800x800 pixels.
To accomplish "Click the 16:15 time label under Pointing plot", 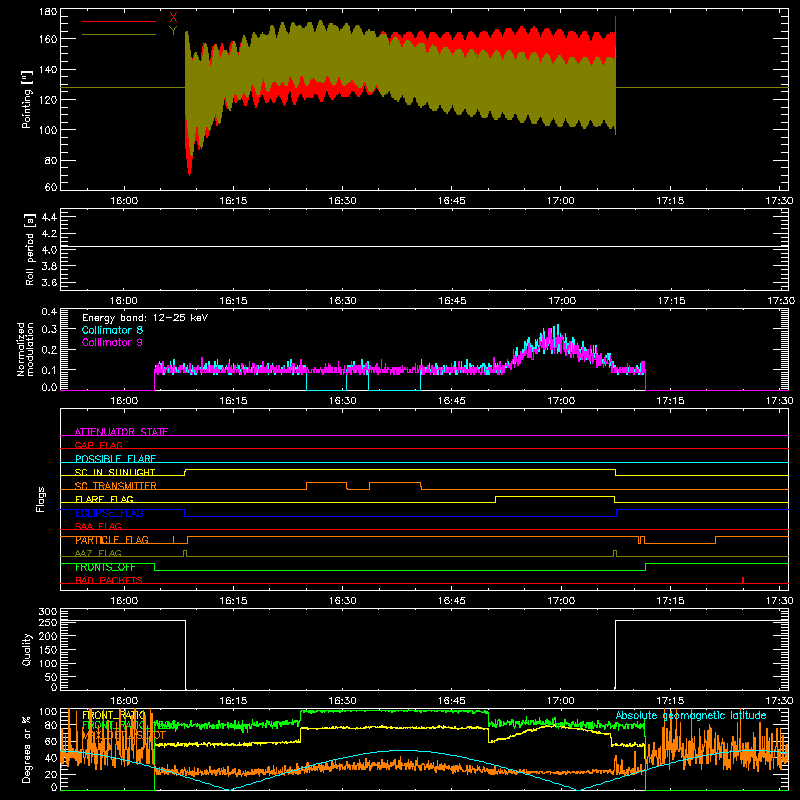I will [x=233, y=201].
